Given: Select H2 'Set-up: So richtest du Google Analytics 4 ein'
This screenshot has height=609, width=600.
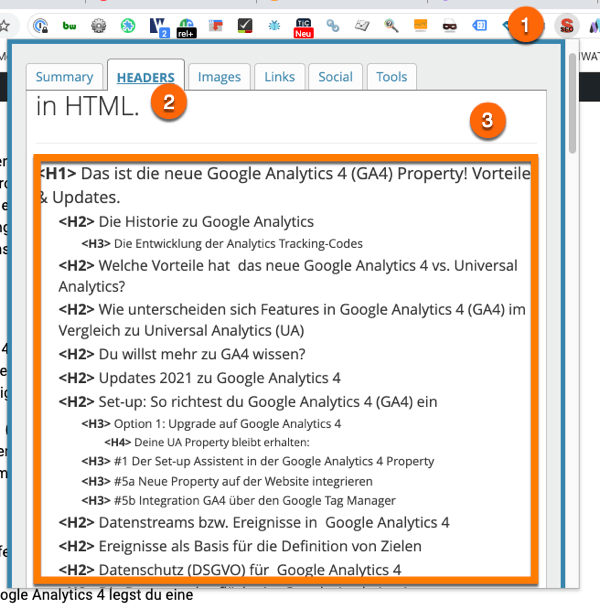Looking at the screenshot, I should point(248,402).
